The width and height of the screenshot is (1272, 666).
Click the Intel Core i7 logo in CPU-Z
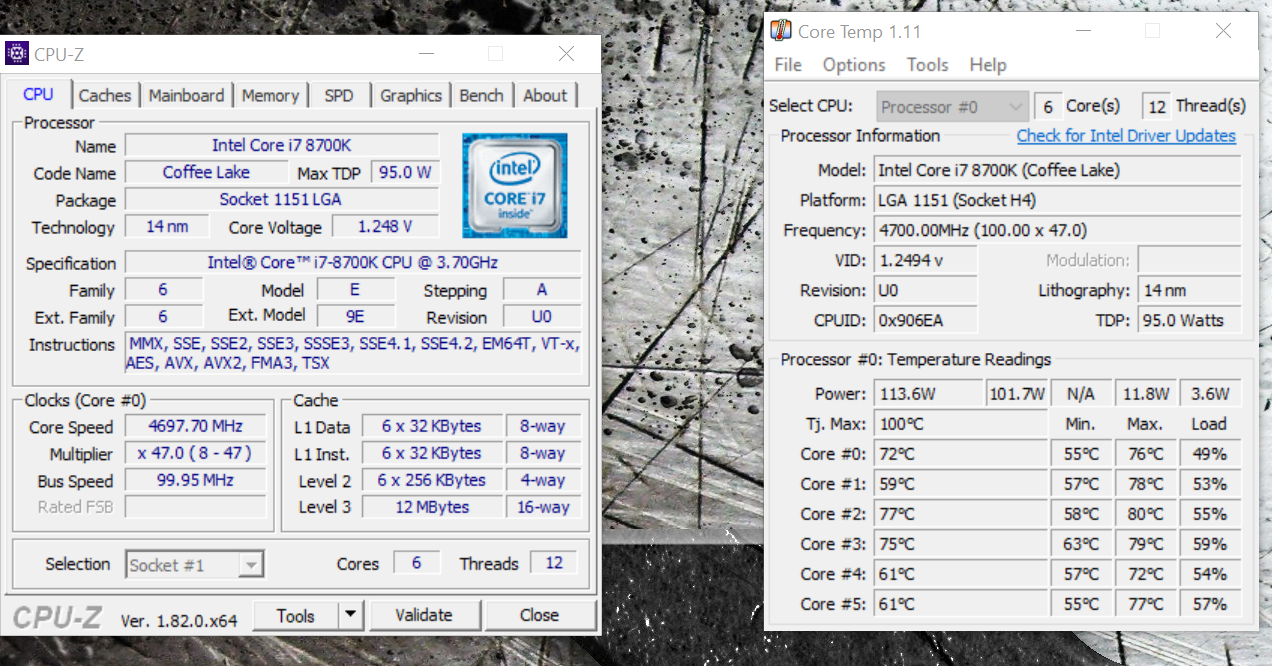coord(514,185)
